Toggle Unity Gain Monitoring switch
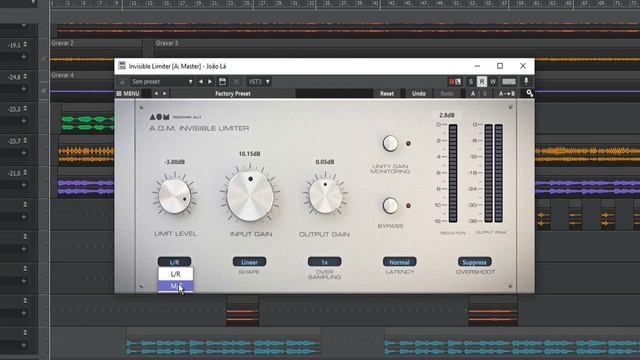 tap(390, 143)
